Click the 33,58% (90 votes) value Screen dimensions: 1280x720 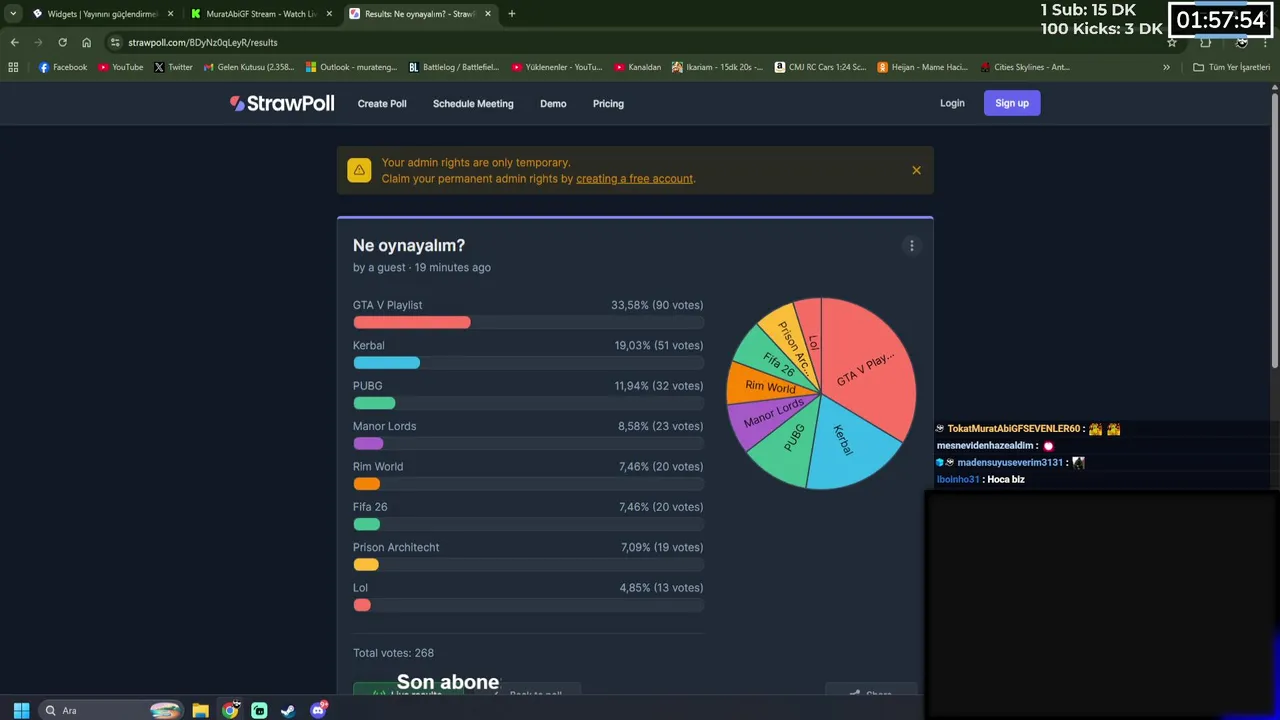pyautogui.click(x=657, y=305)
